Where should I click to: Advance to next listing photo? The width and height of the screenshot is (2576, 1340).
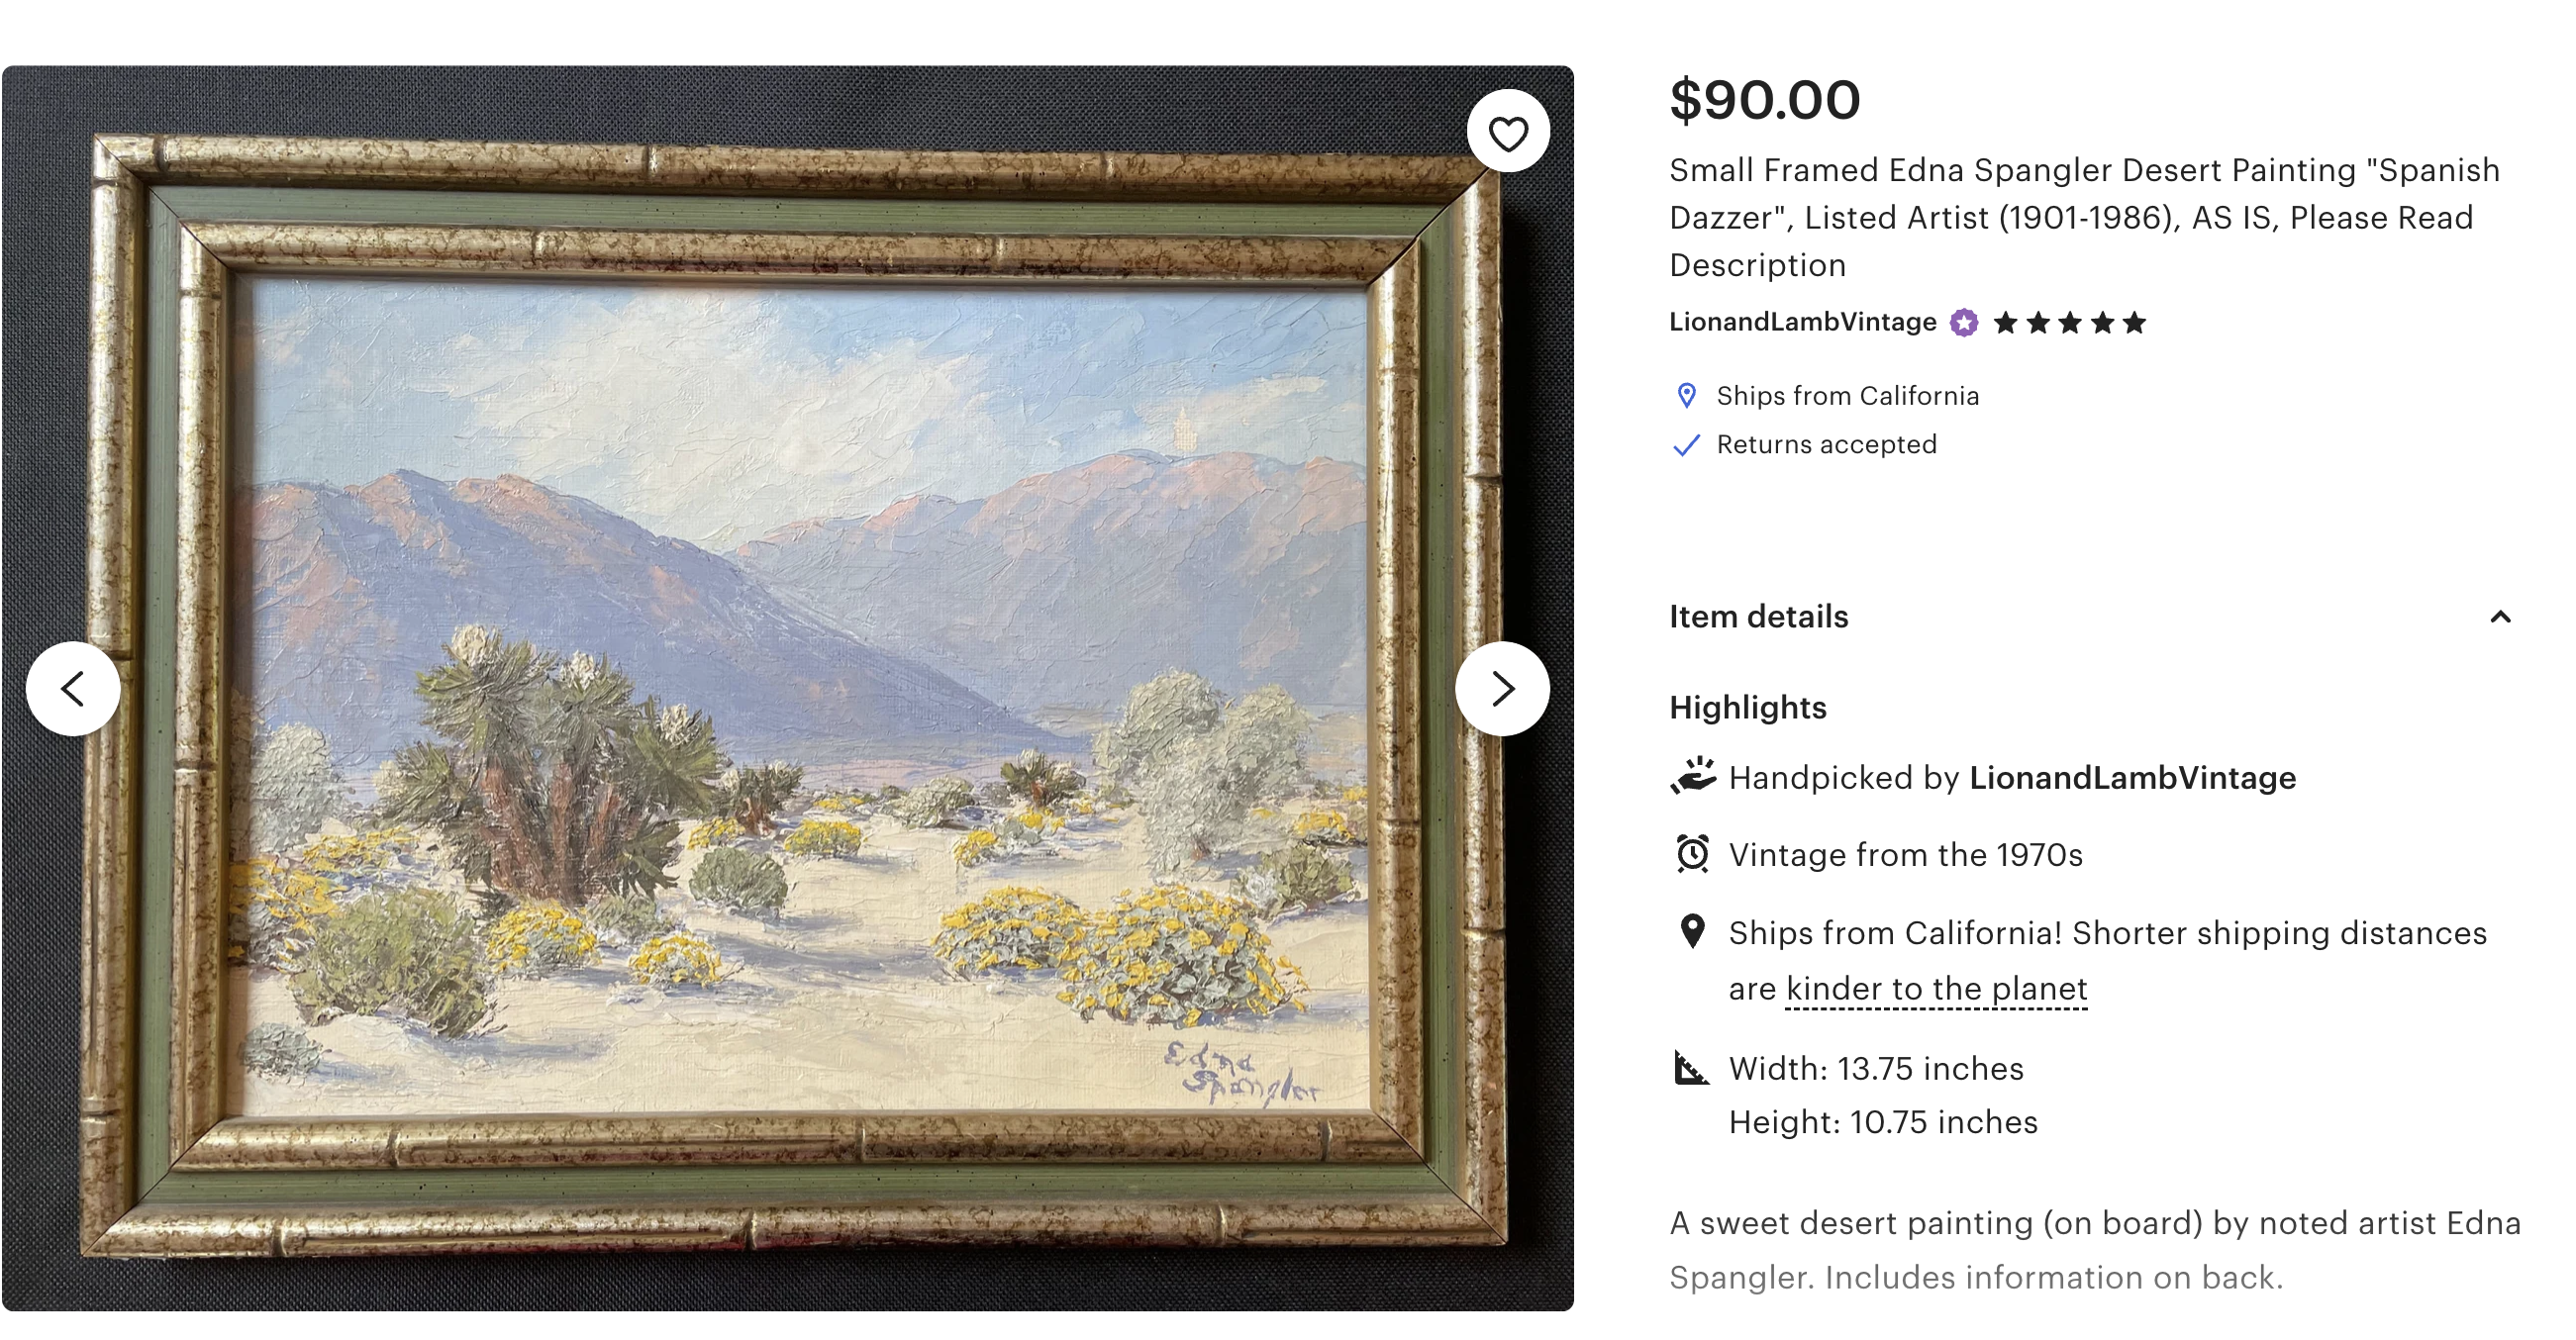[x=1502, y=689]
